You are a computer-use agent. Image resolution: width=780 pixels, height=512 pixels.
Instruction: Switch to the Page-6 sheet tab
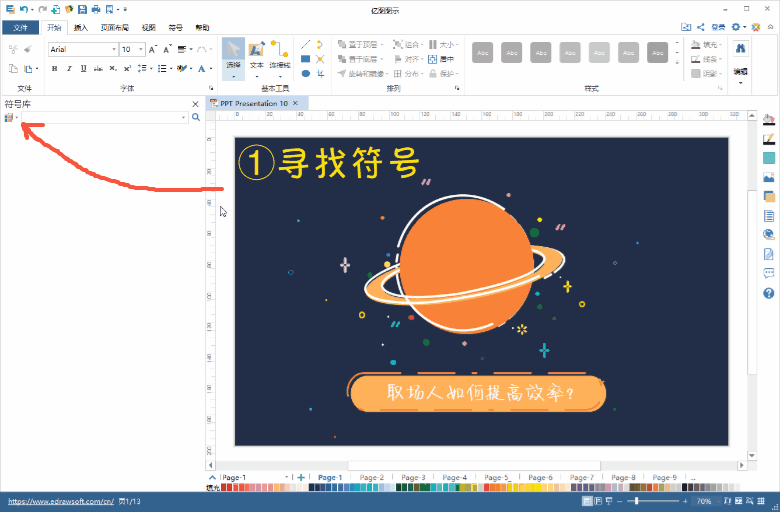click(x=540, y=477)
